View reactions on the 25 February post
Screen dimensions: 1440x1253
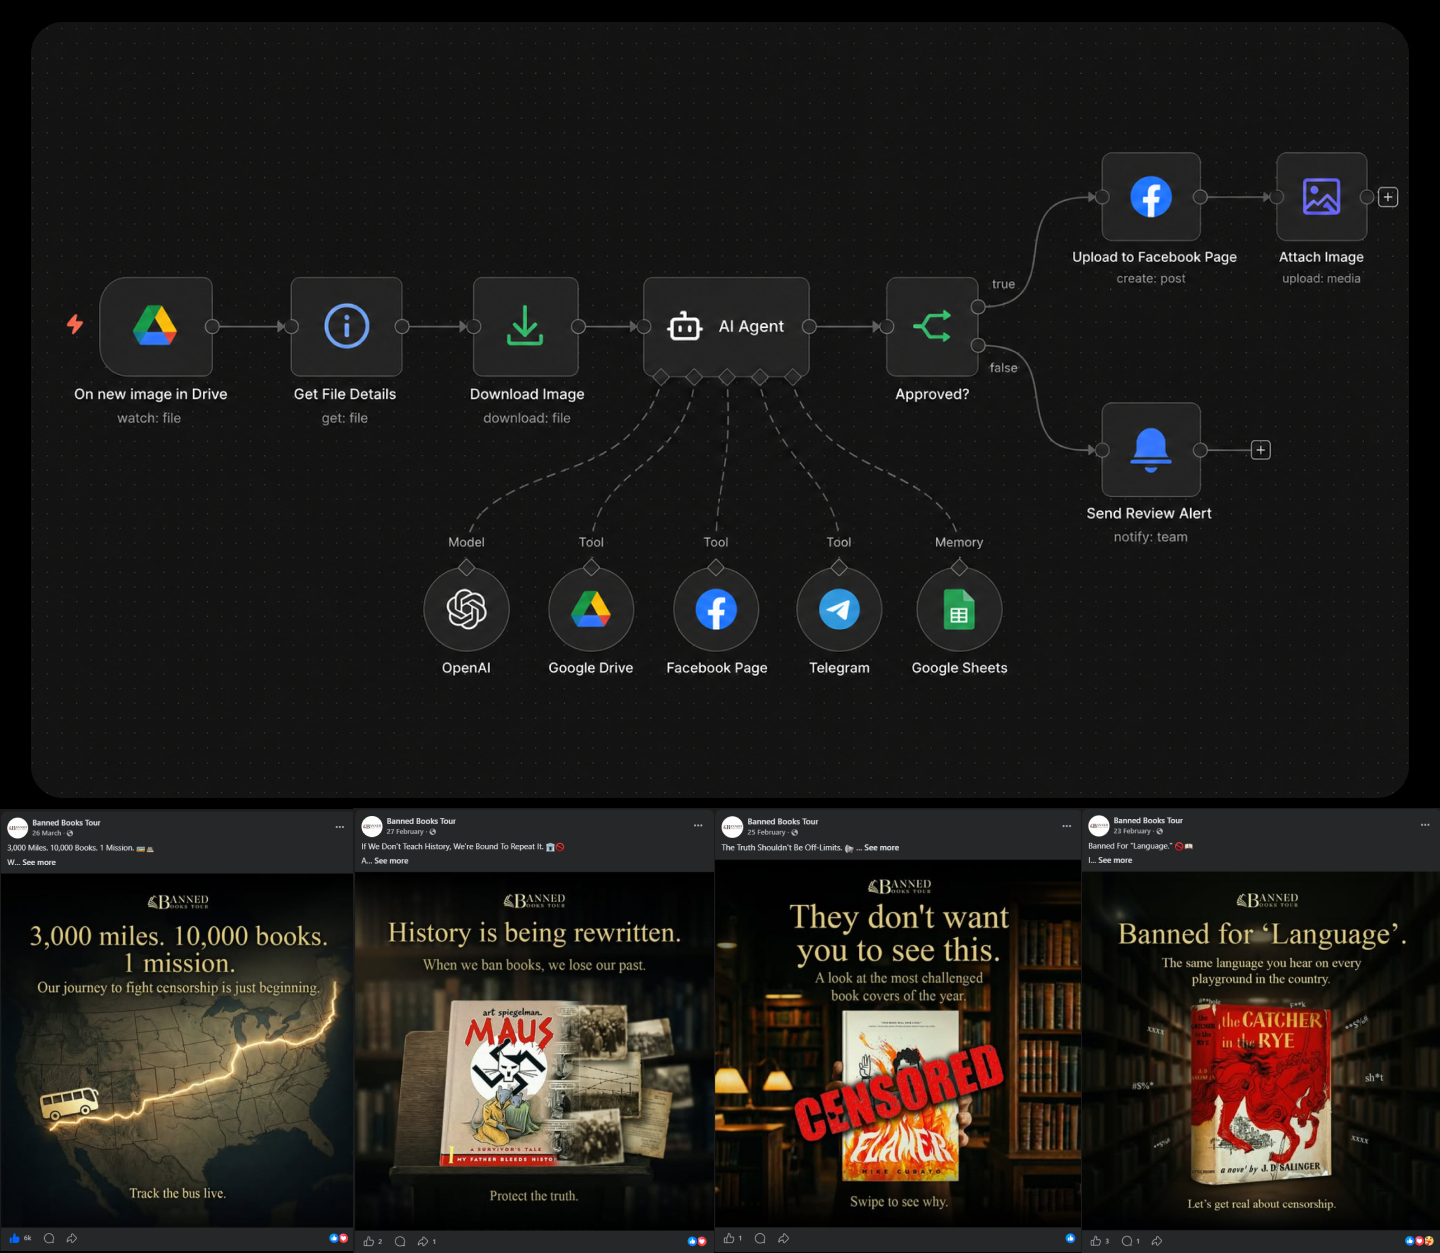point(1070,1238)
